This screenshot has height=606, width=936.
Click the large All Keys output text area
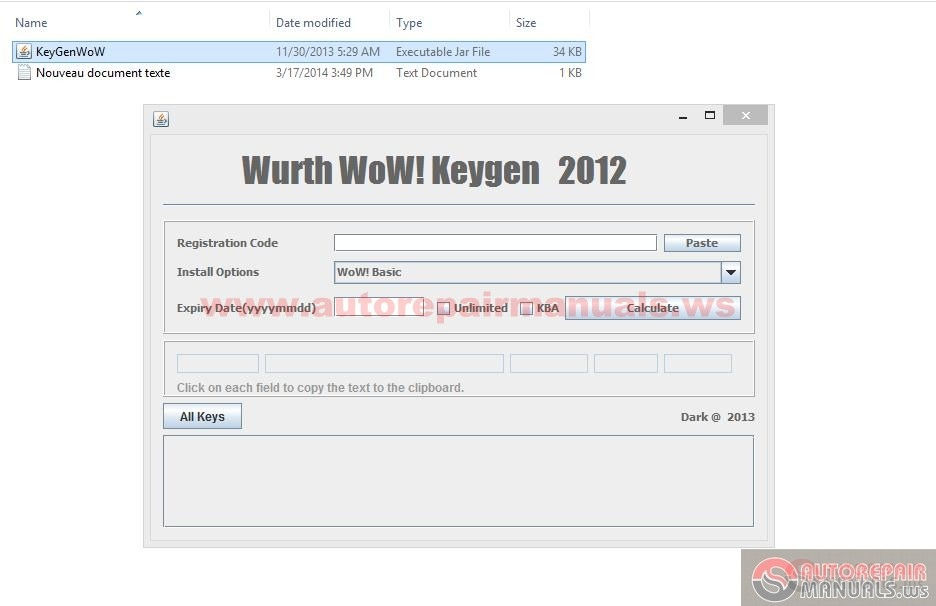point(458,481)
